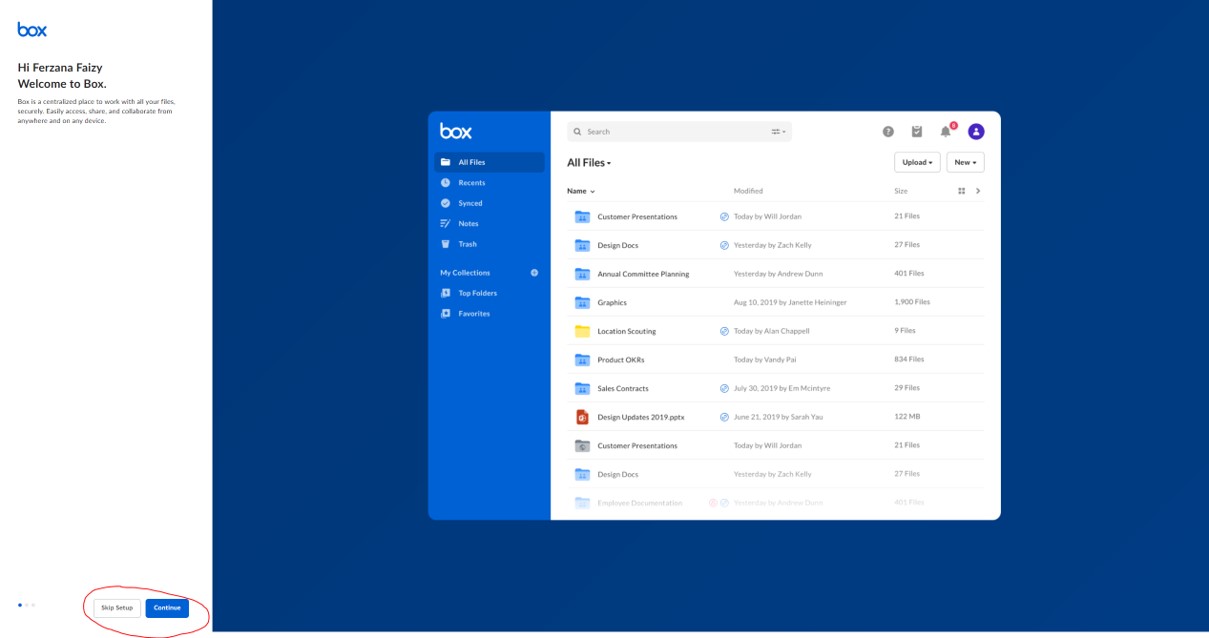Open the New dropdown button

pyautogui.click(x=965, y=162)
